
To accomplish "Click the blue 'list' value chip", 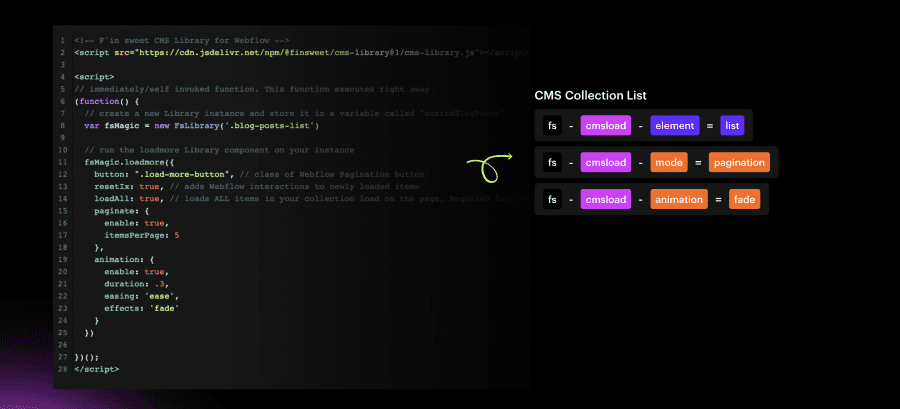I will pyautogui.click(x=732, y=126).
